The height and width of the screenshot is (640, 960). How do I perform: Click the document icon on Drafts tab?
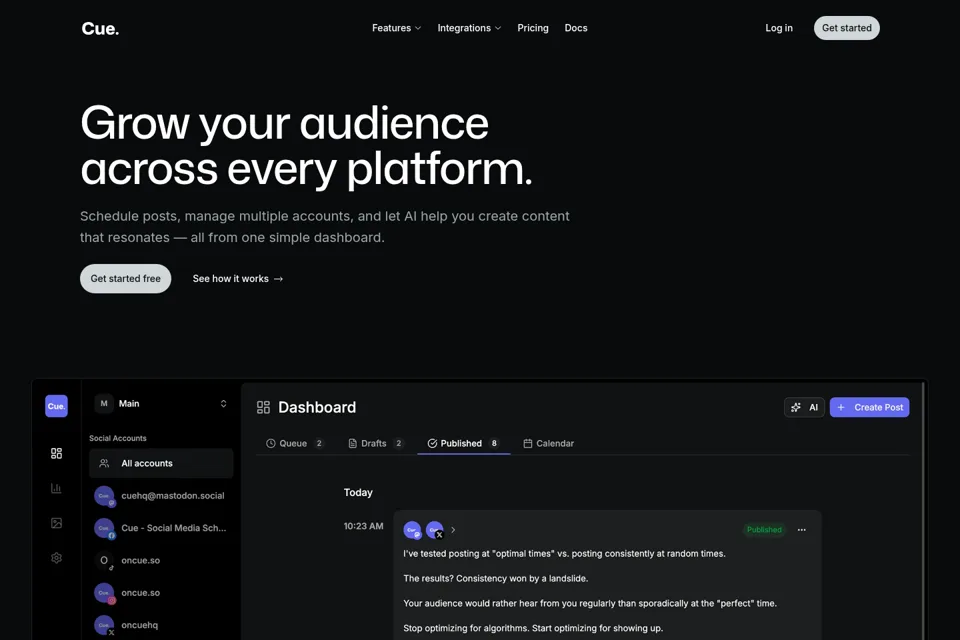tap(353, 443)
